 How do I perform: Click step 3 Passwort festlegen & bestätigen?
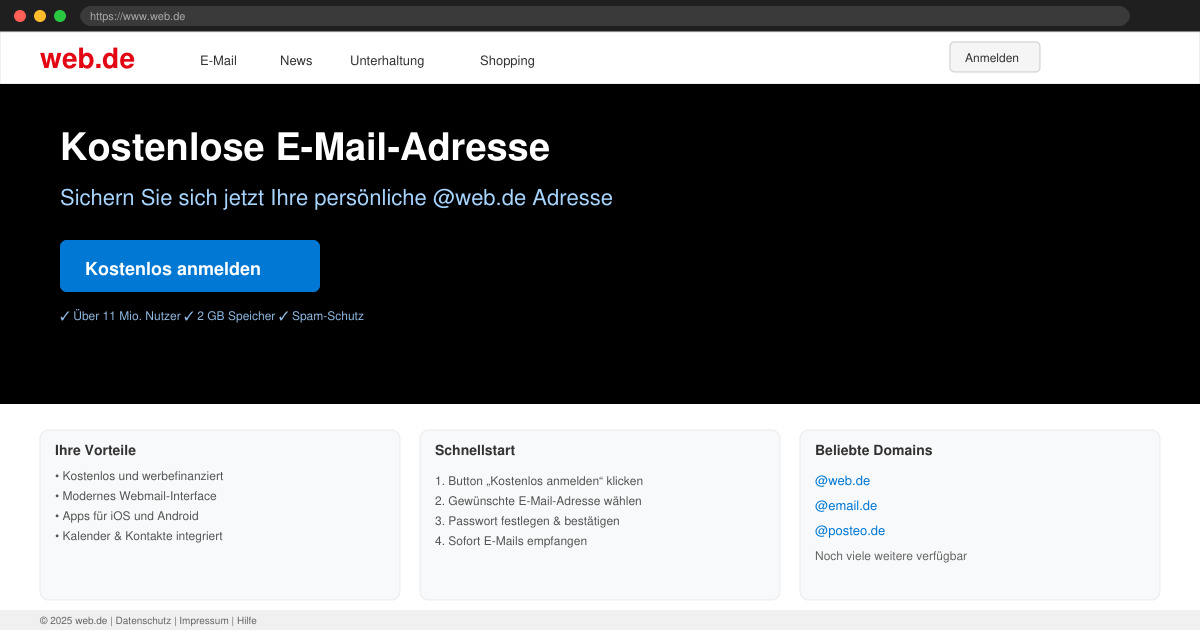(527, 521)
